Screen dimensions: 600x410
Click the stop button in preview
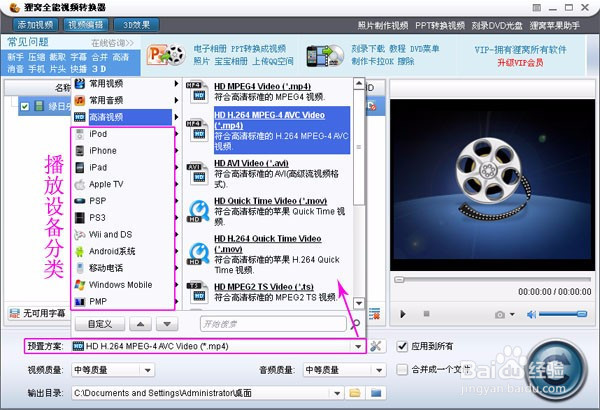click(426, 314)
